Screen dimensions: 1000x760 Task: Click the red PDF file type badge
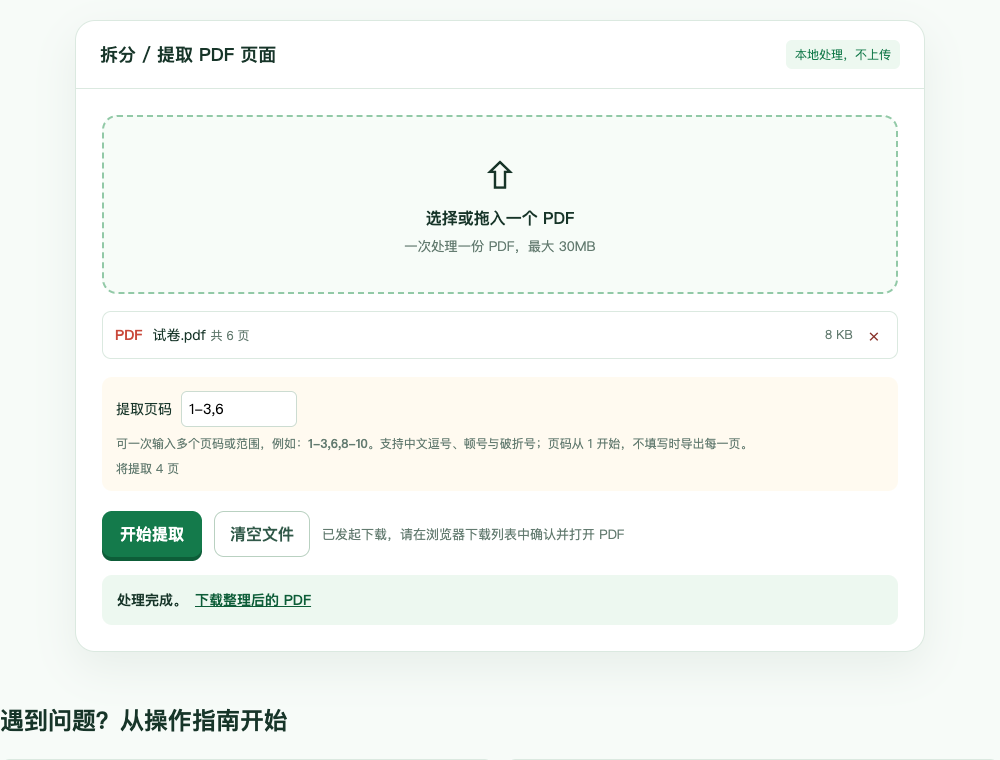coord(128,335)
